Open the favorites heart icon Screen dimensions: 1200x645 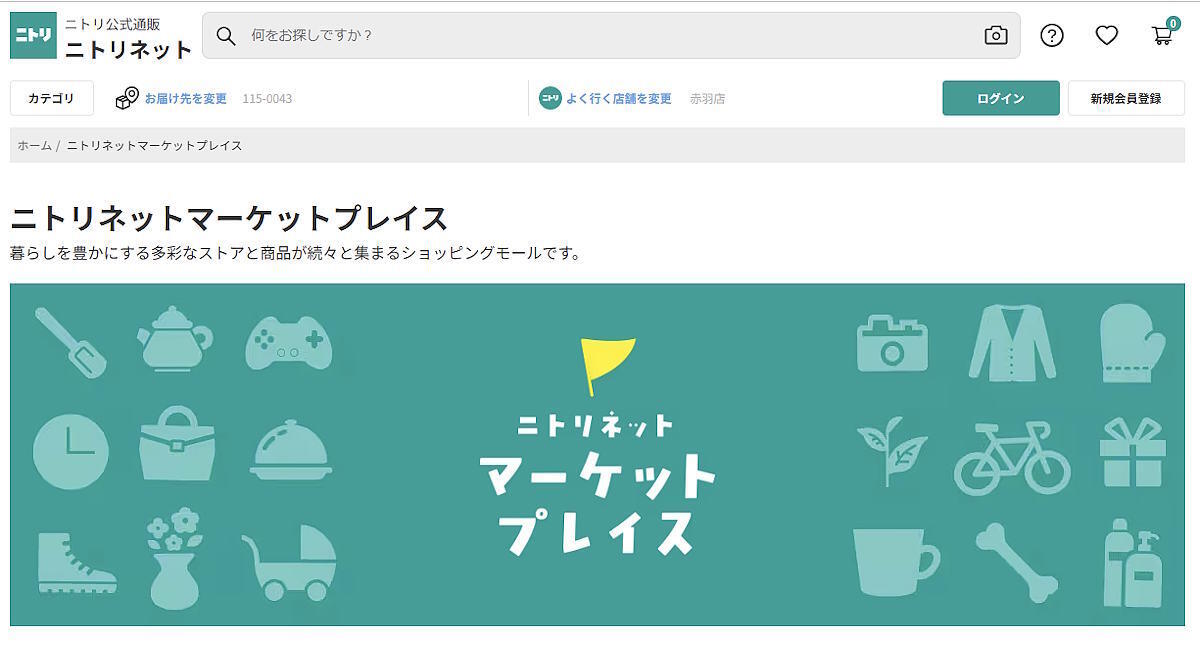click(1106, 35)
